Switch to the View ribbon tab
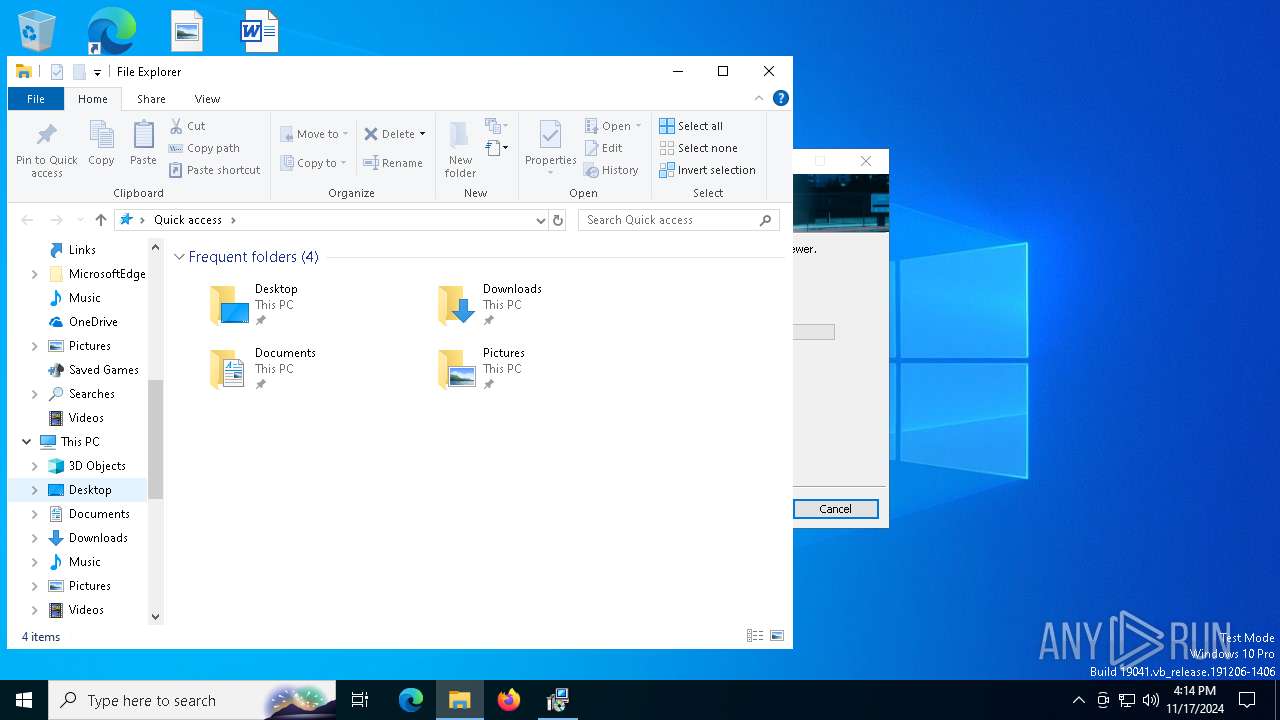The height and width of the screenshot is (720, 1280). point(207,99)
